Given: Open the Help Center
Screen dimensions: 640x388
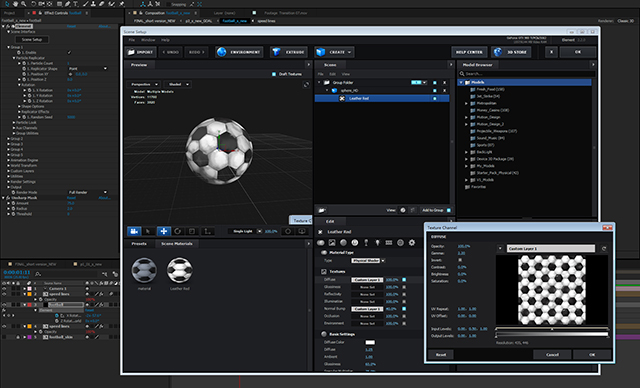Looking at the screenshot, I should (469, 52).
